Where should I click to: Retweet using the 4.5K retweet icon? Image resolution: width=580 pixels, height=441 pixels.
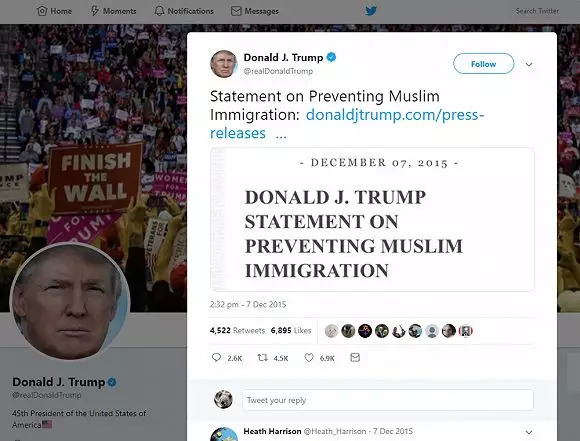pos(263,357)
